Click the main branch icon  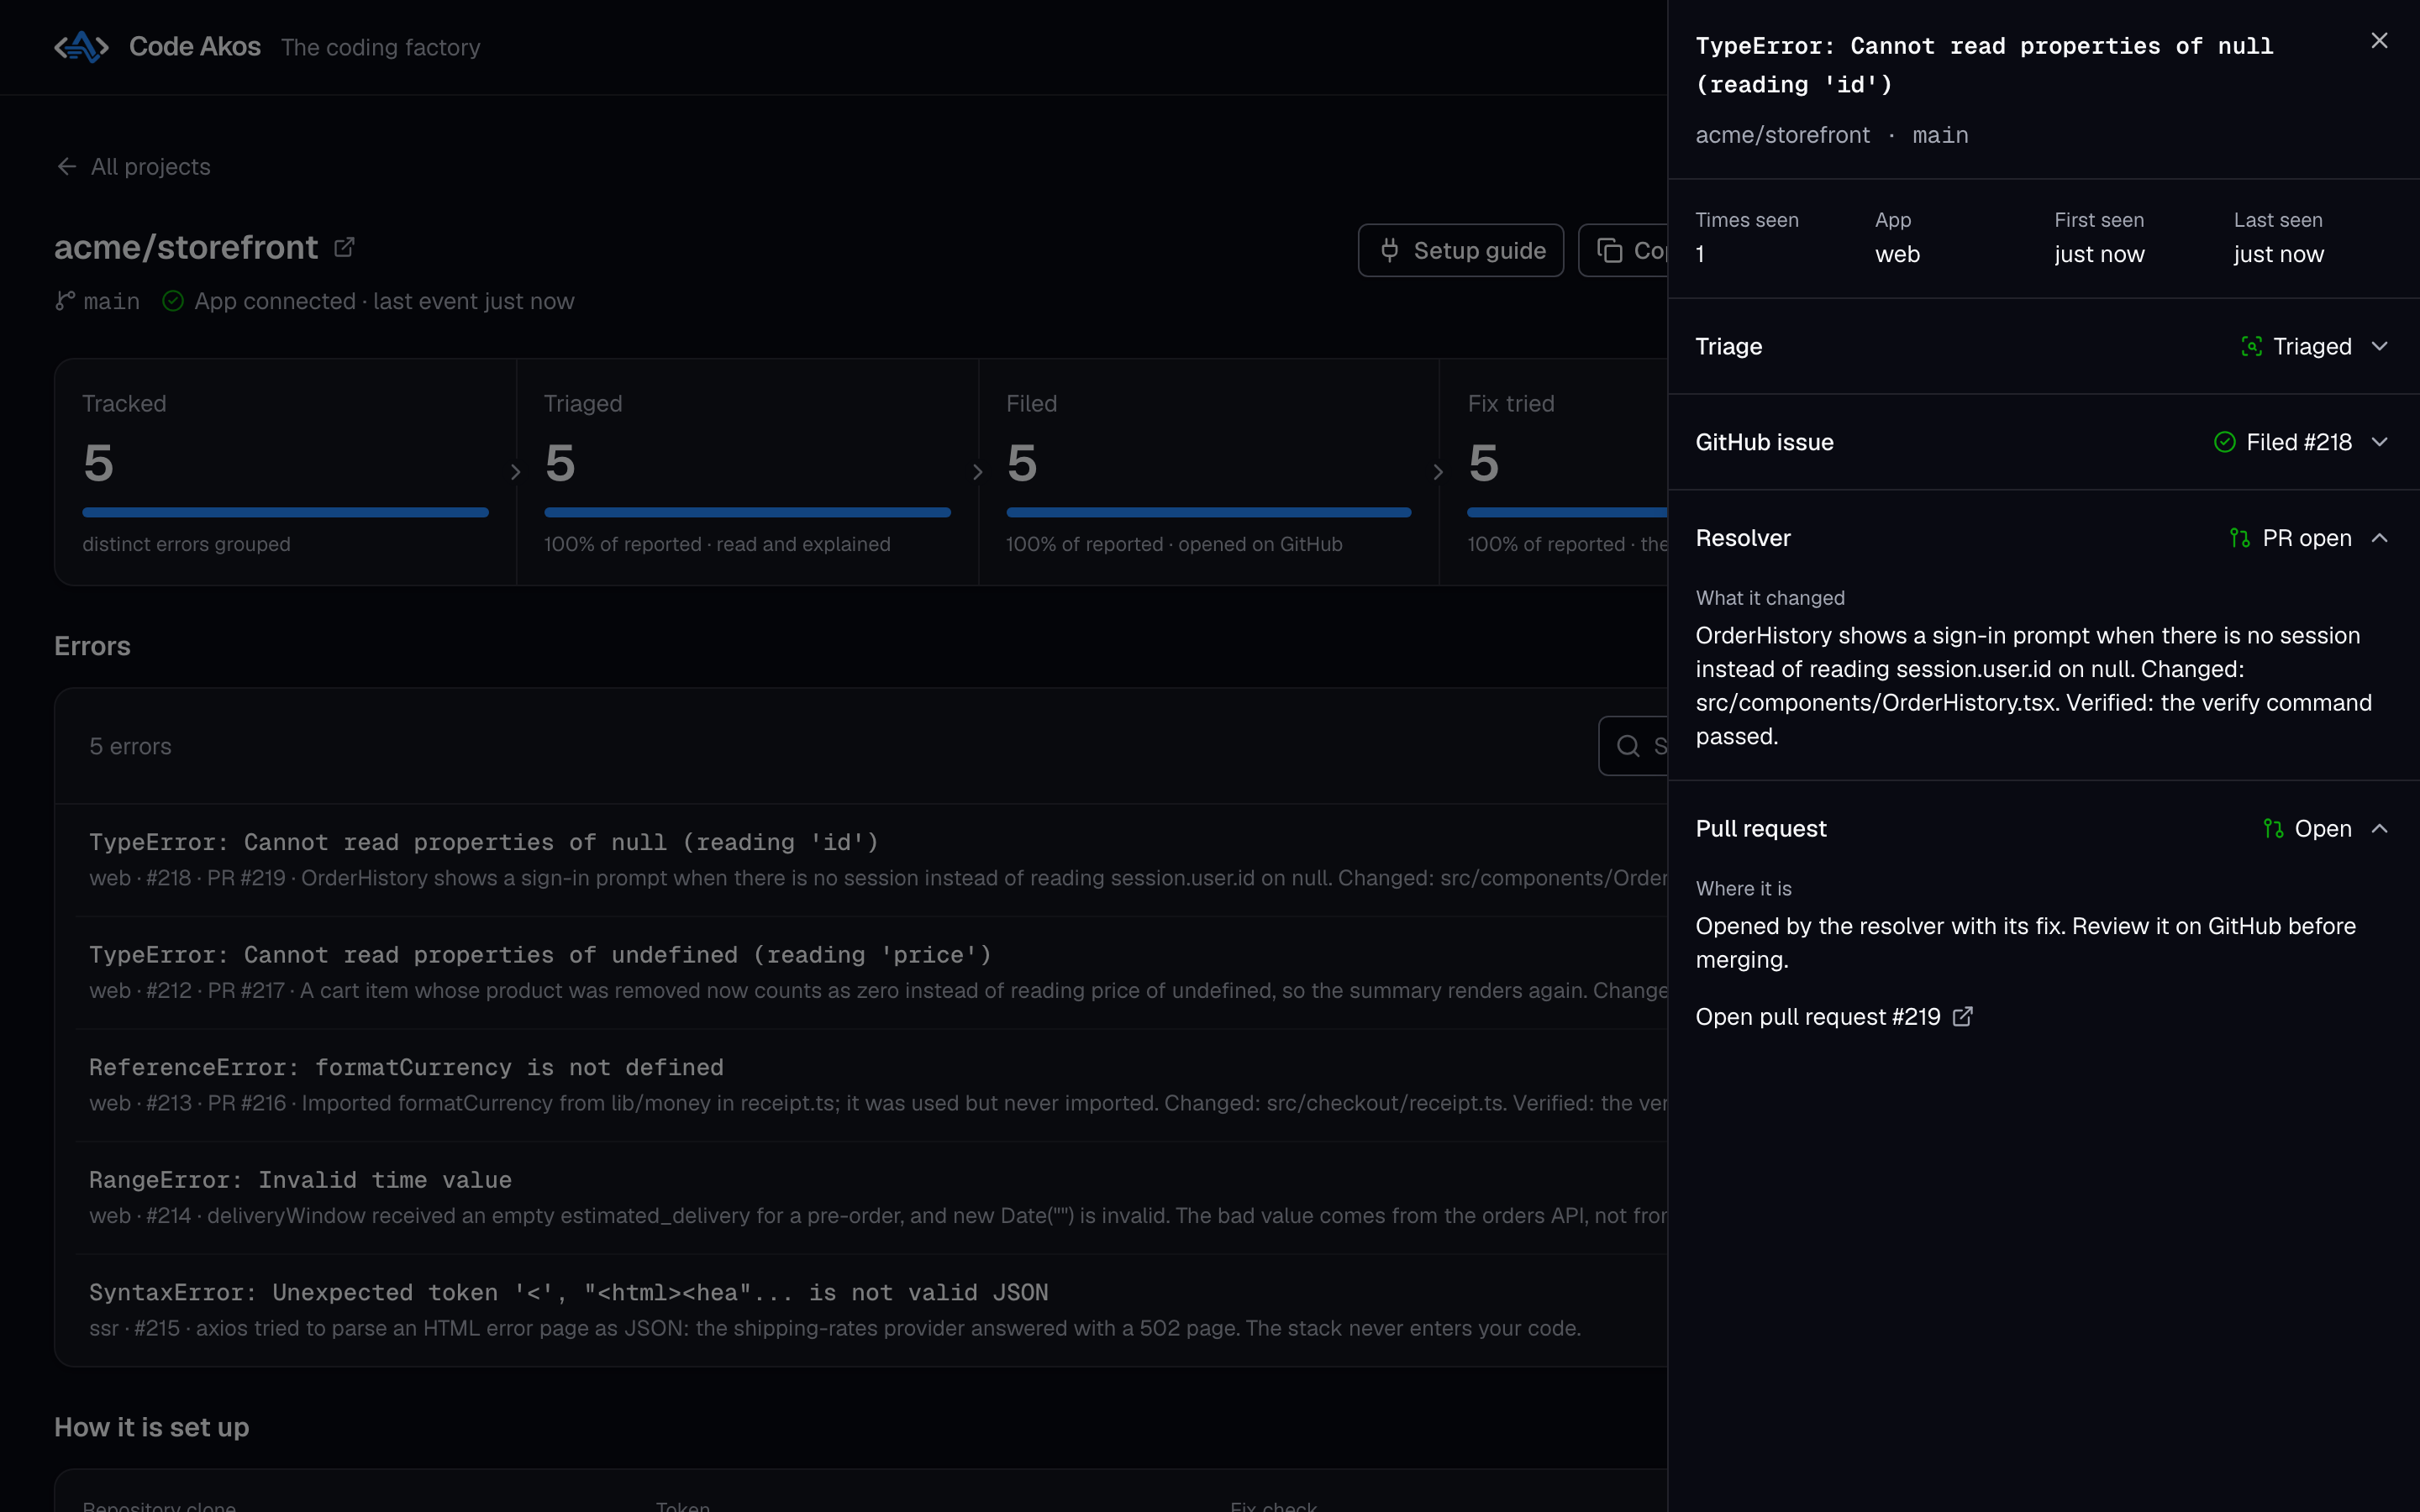click(x=65, y=301)
